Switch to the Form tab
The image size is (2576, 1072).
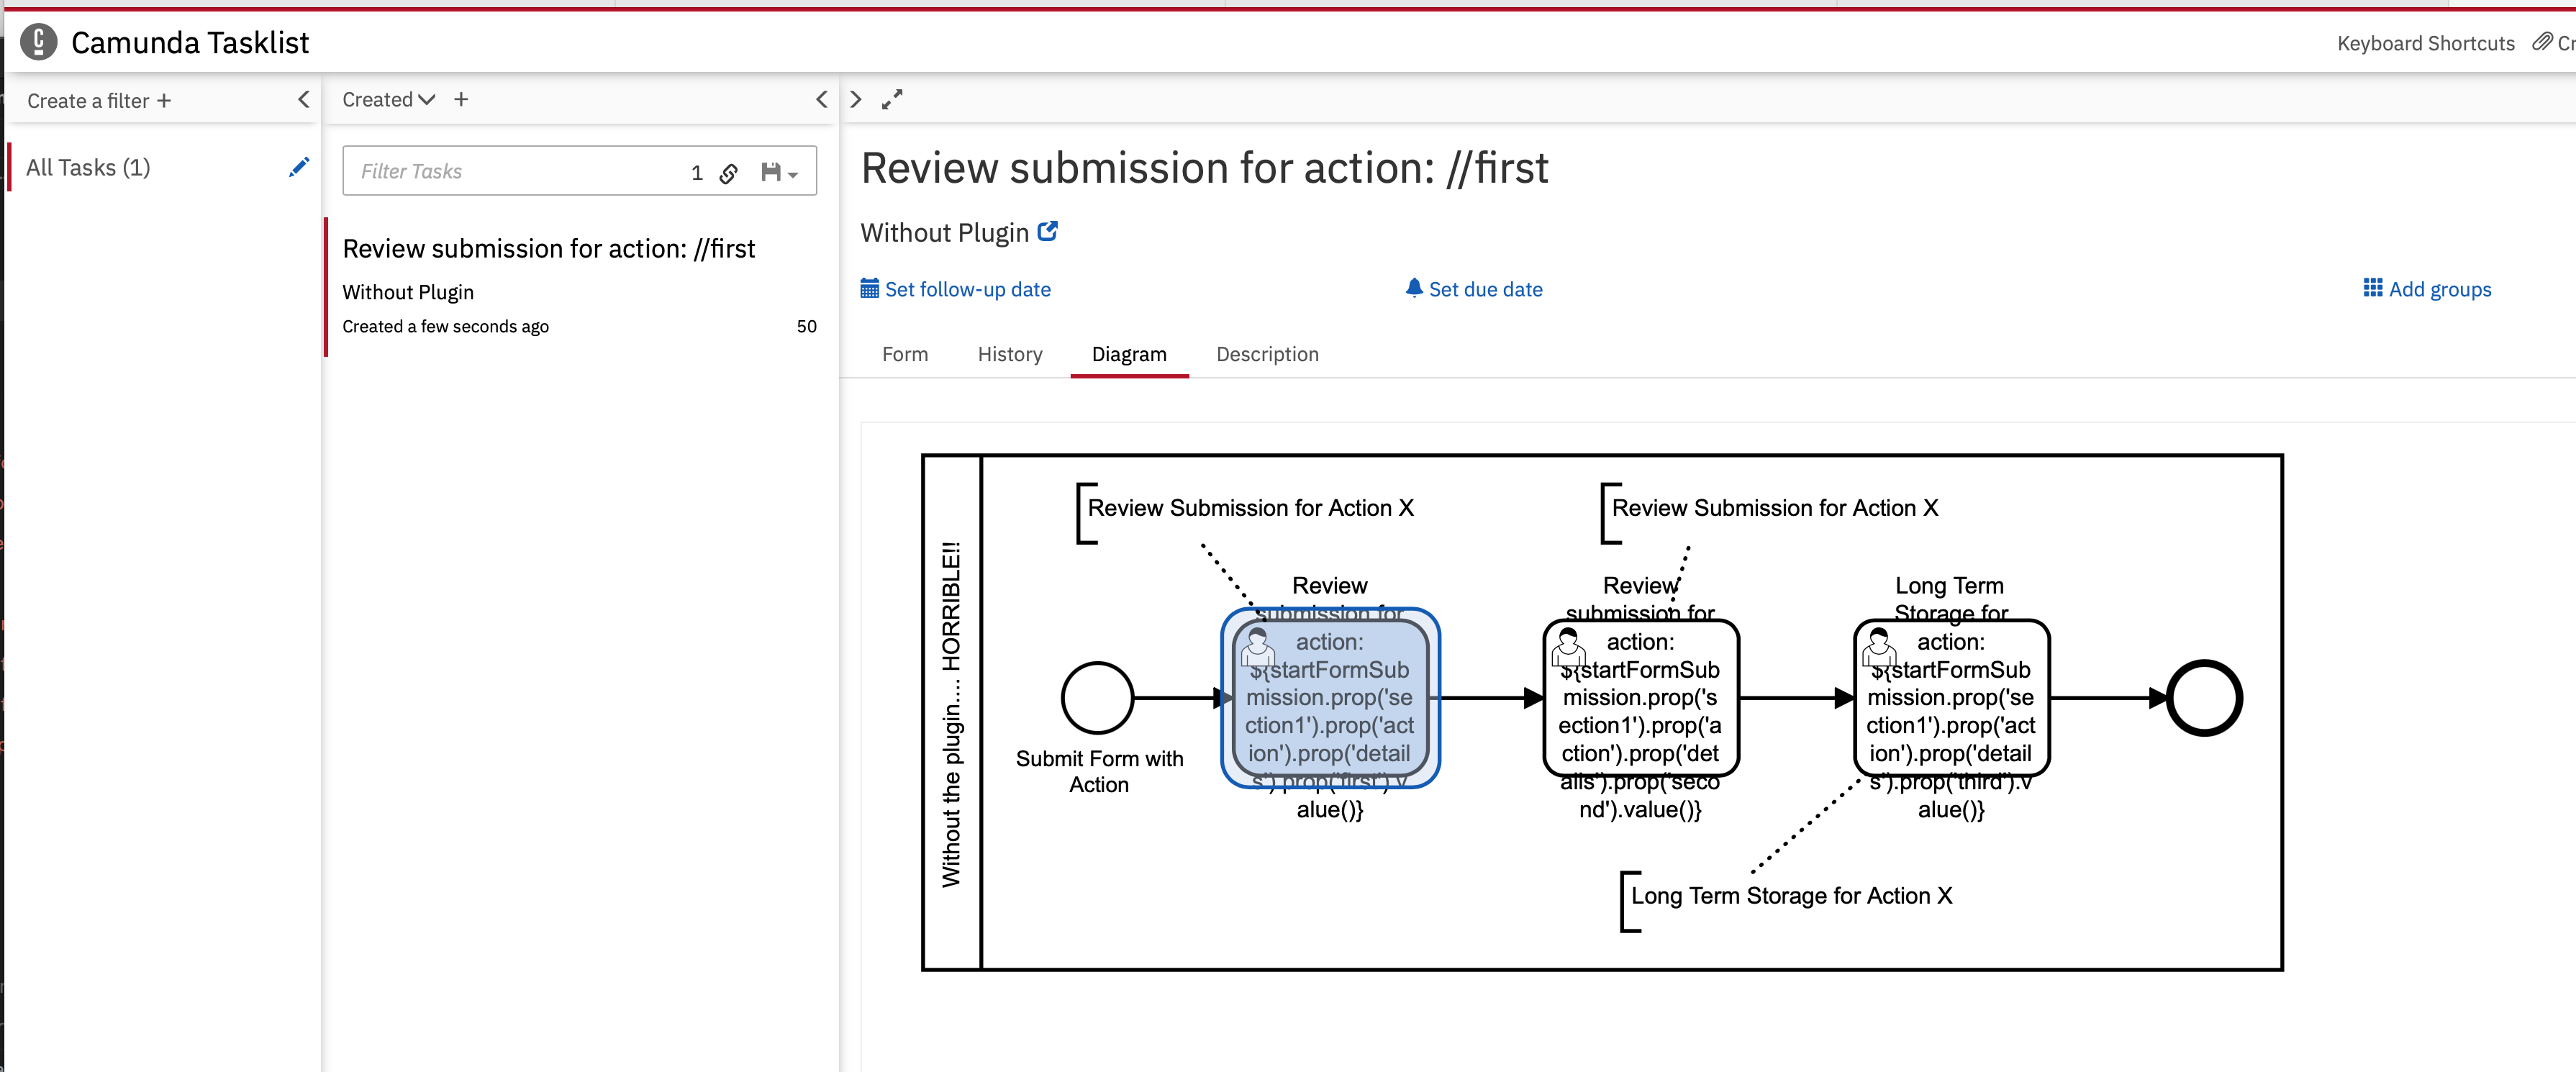(904, 354)
